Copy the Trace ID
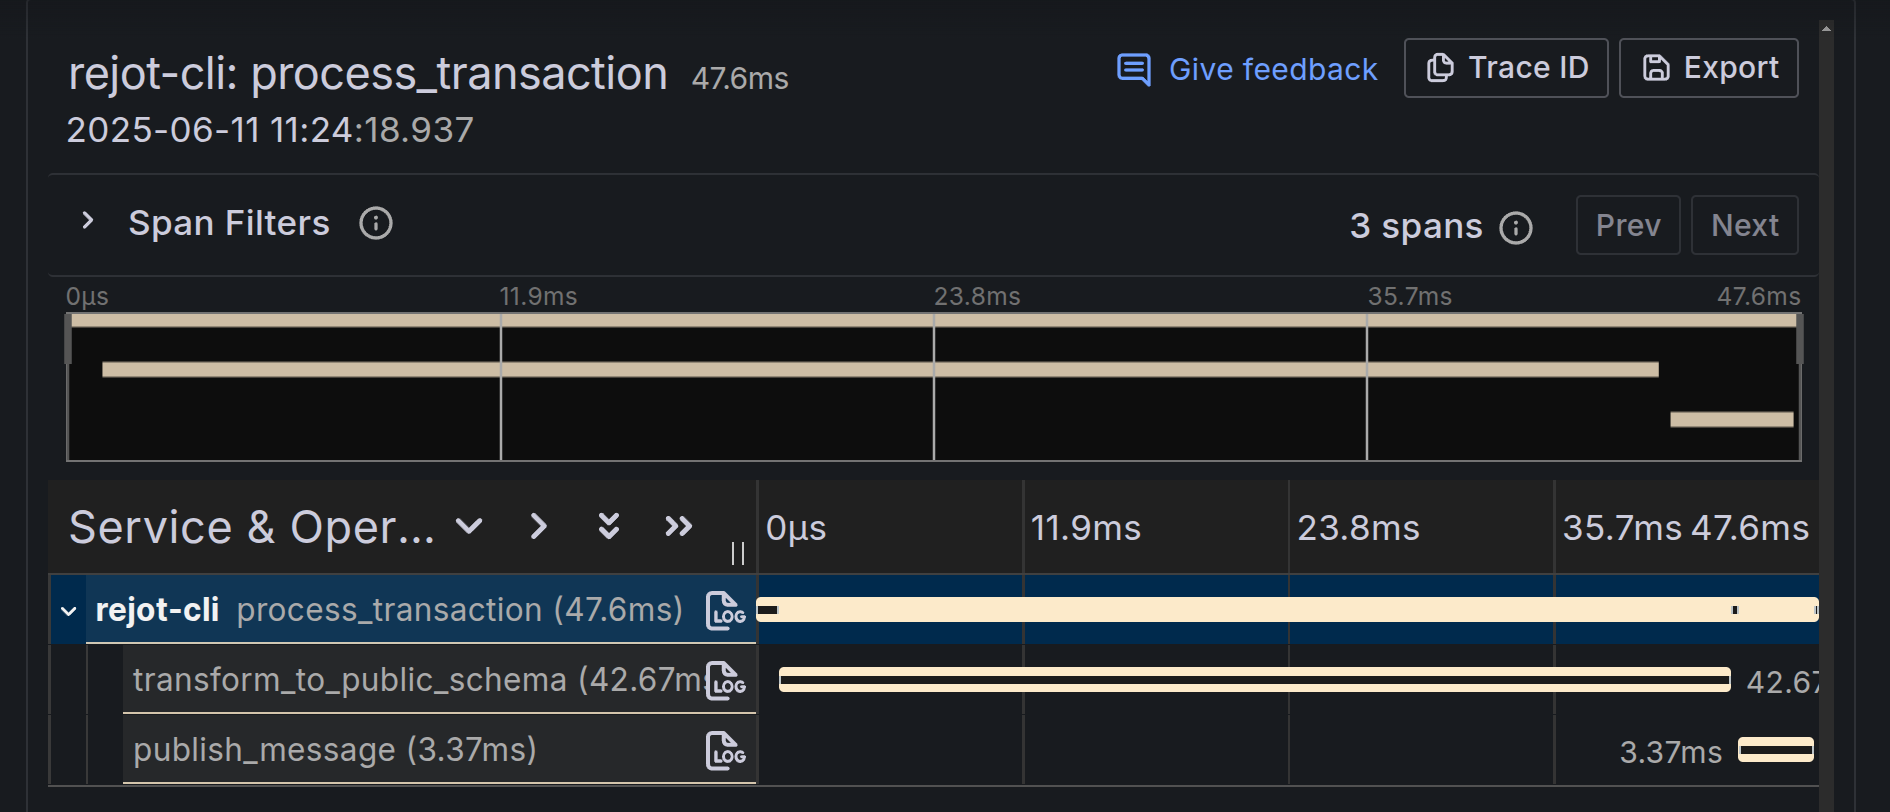Image resolution: width=1890 pixels, height=812 pixels. 1505,68
